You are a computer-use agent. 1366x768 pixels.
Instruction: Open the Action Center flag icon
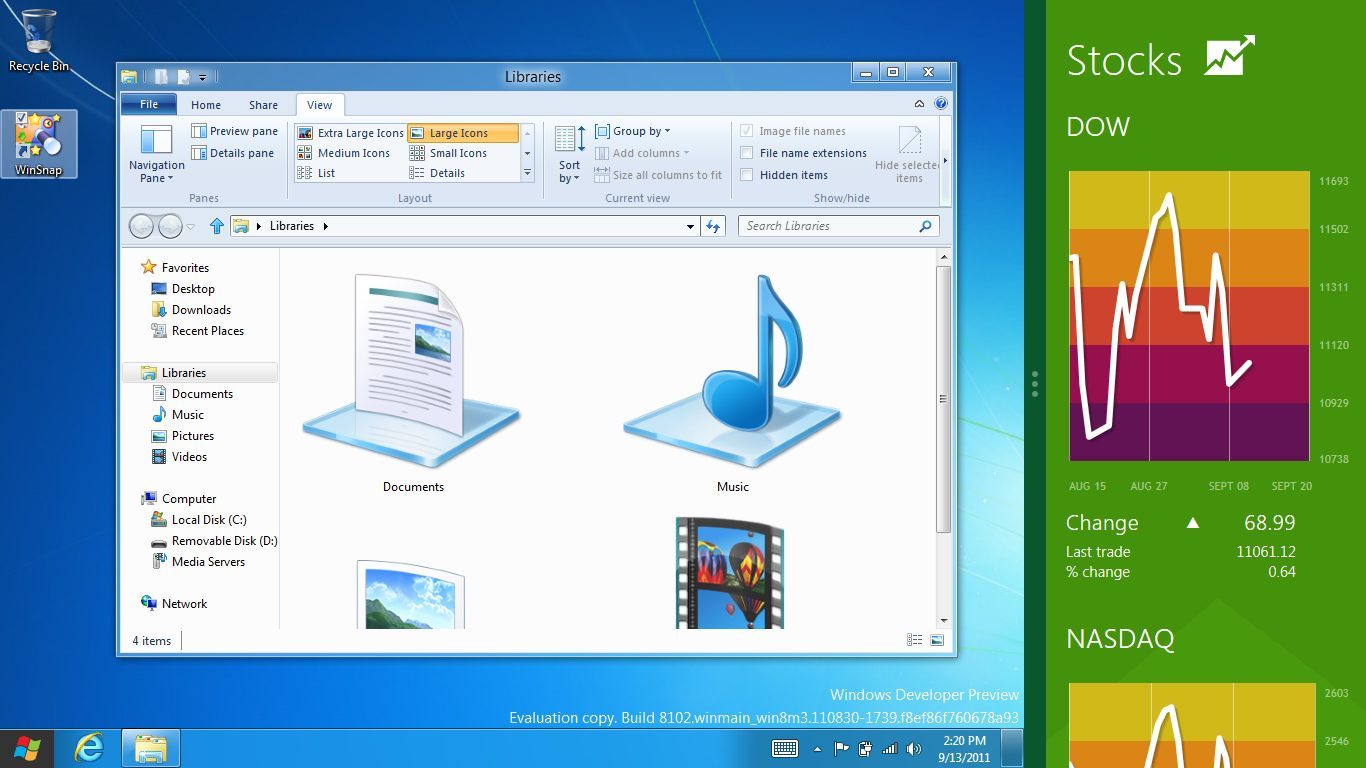[x=842, y=749]
